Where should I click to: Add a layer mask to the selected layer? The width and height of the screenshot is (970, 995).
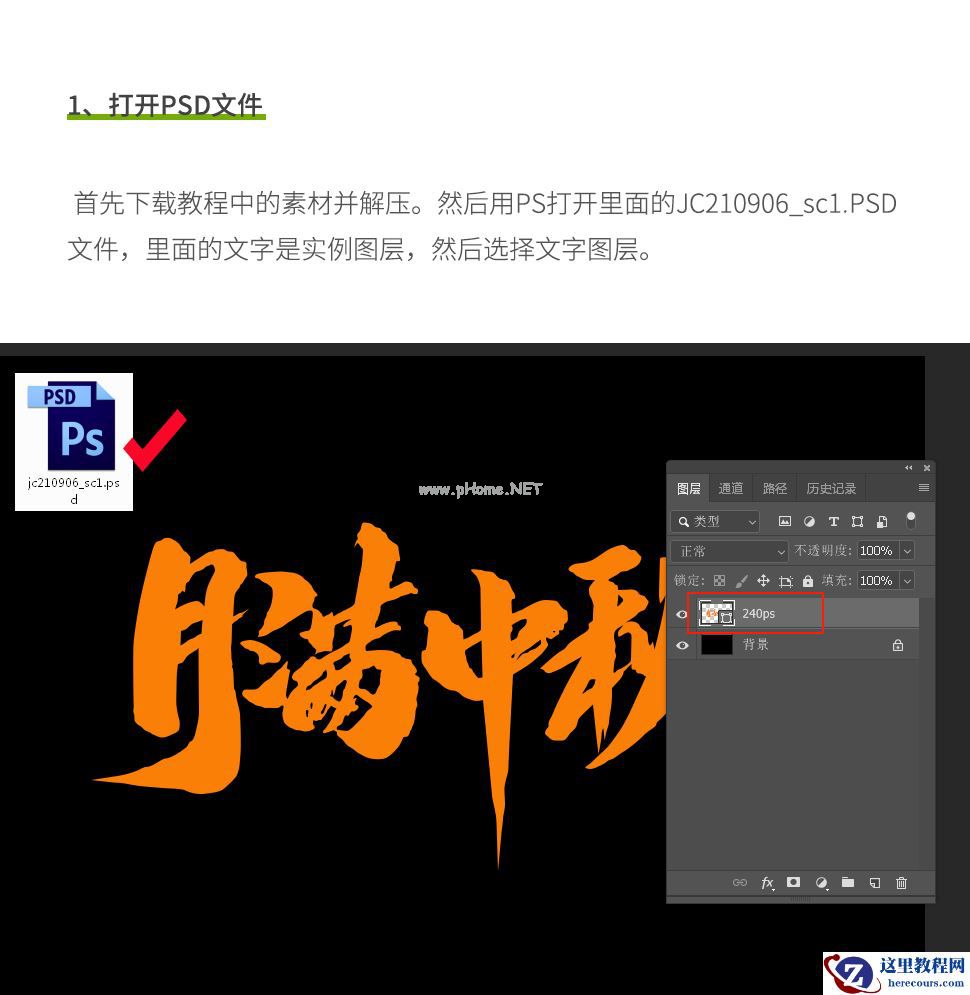793,883
